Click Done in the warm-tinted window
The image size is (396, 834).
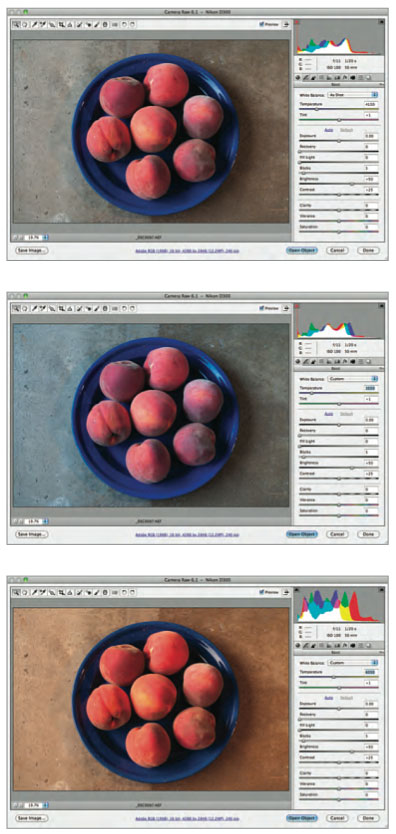point(368,818)
